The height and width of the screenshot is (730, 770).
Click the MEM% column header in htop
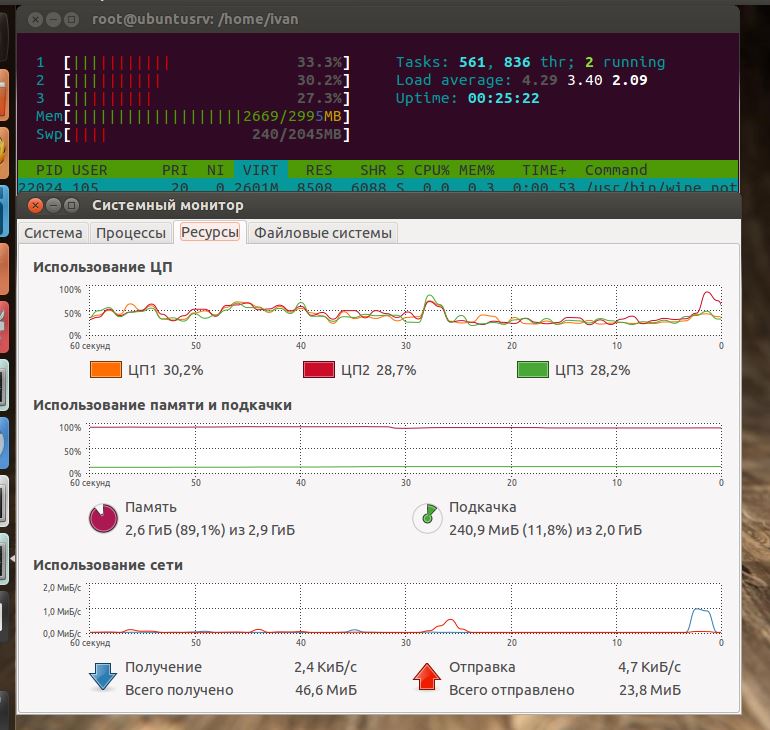477,170
